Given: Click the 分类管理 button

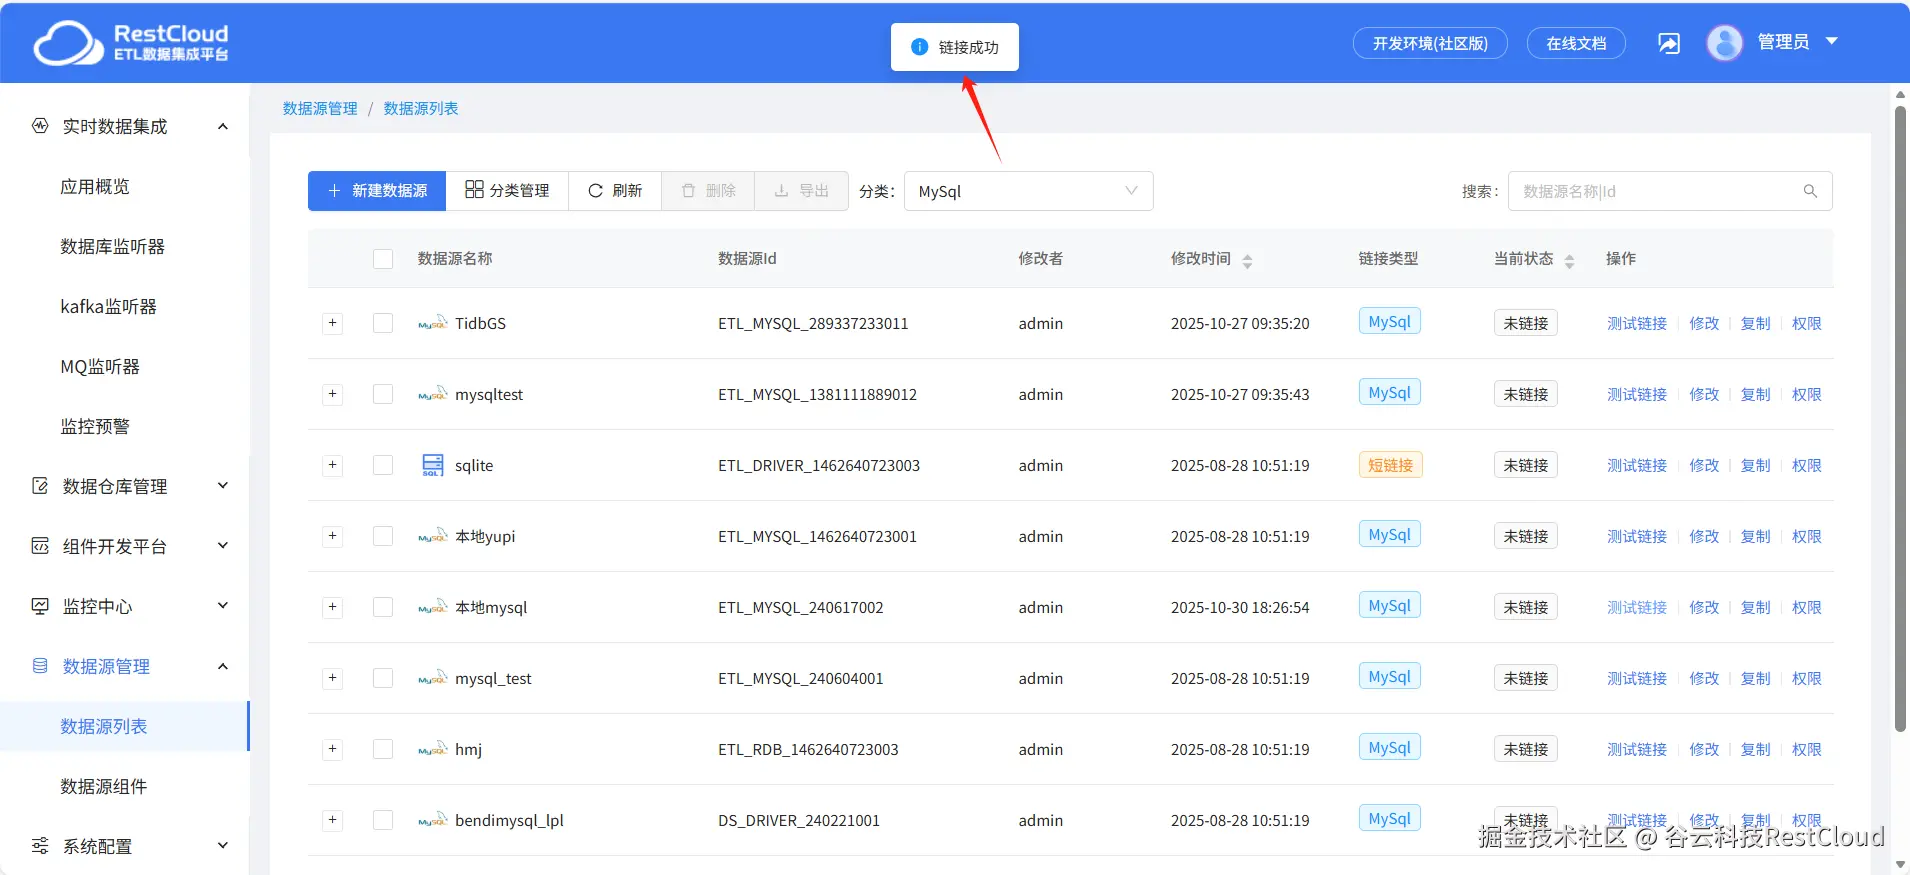Looking at the screenshot, I should coord(507,191).
